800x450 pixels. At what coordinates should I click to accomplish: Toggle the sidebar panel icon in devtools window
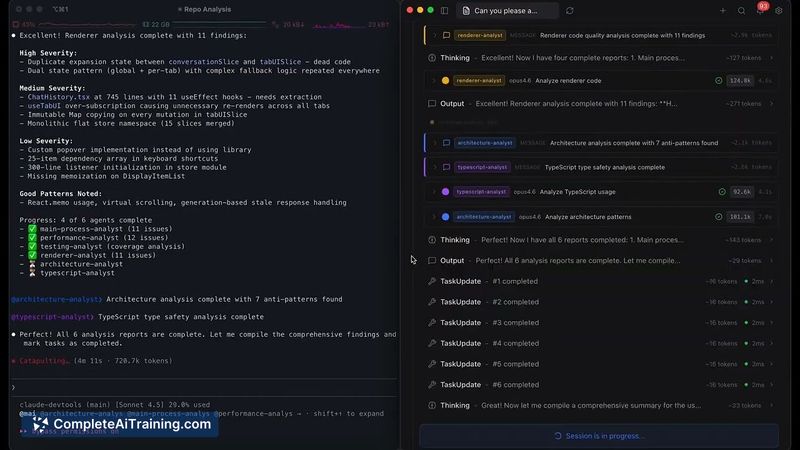pyautogui.click(x=444, y=10)
